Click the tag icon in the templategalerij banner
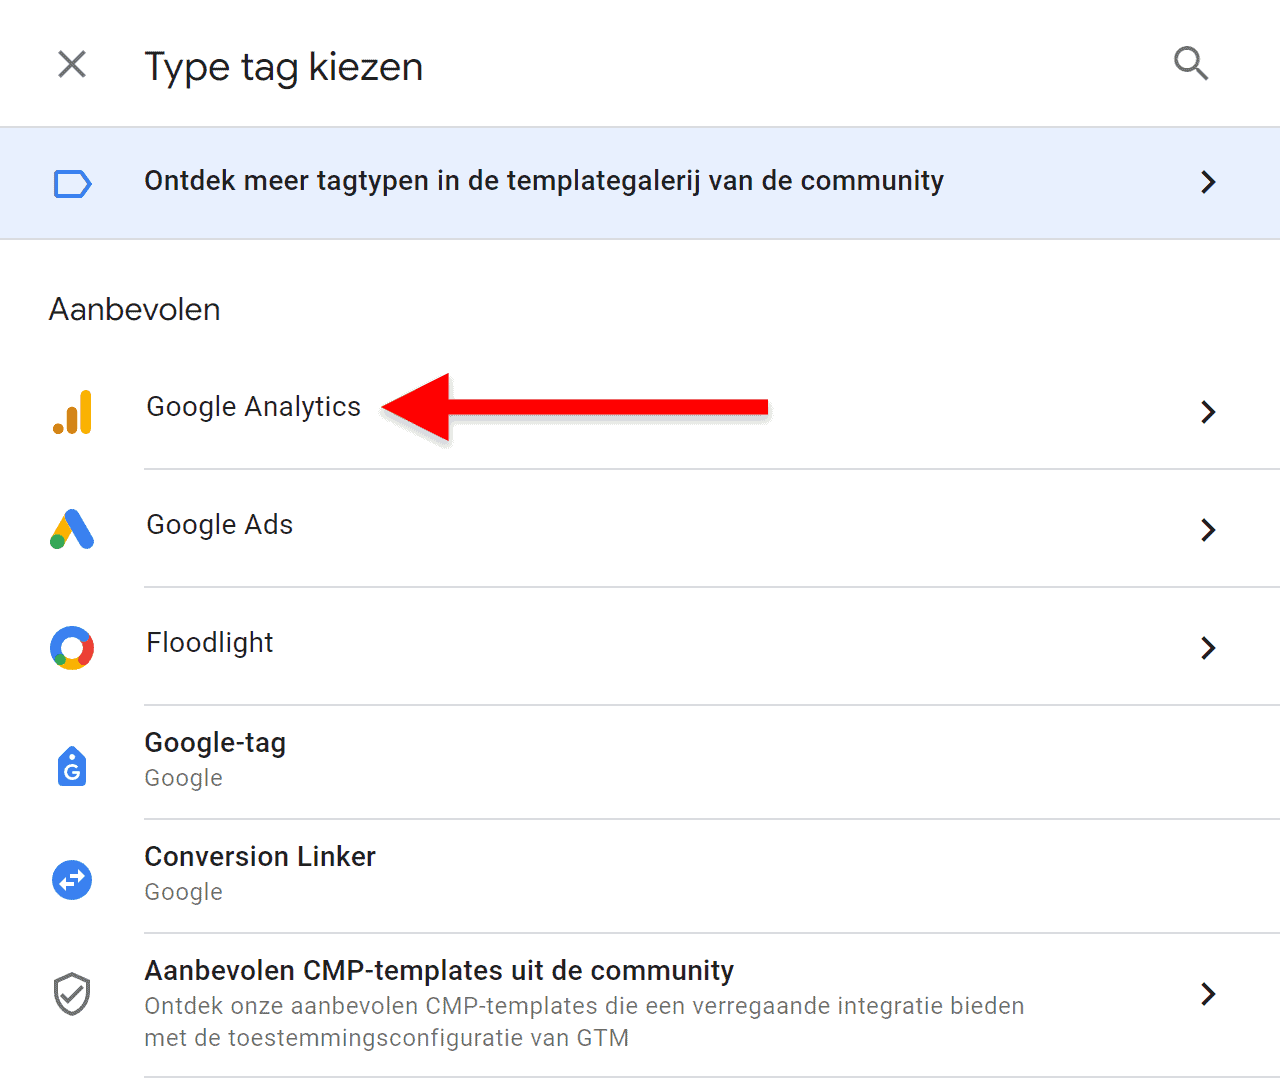 click(x=71, y=183)
